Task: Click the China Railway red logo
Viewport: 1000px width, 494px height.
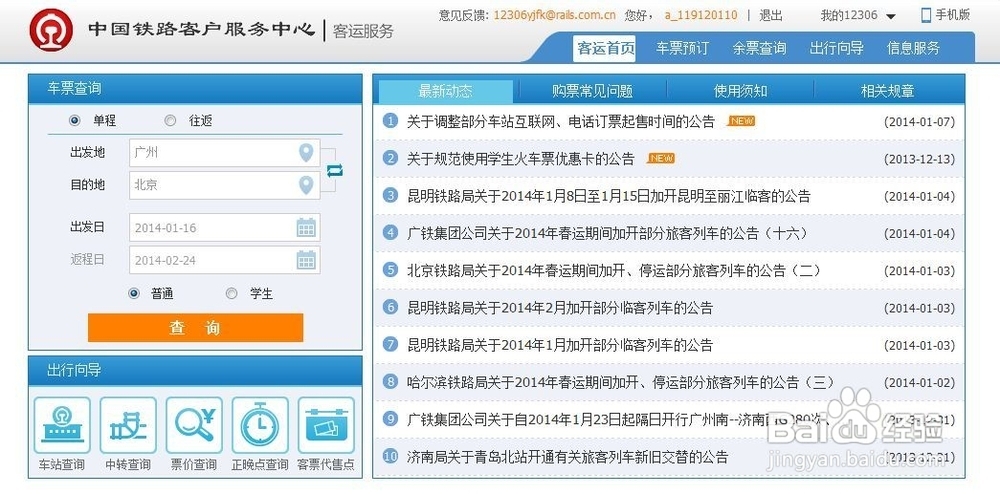Action: tap(51, 30)
